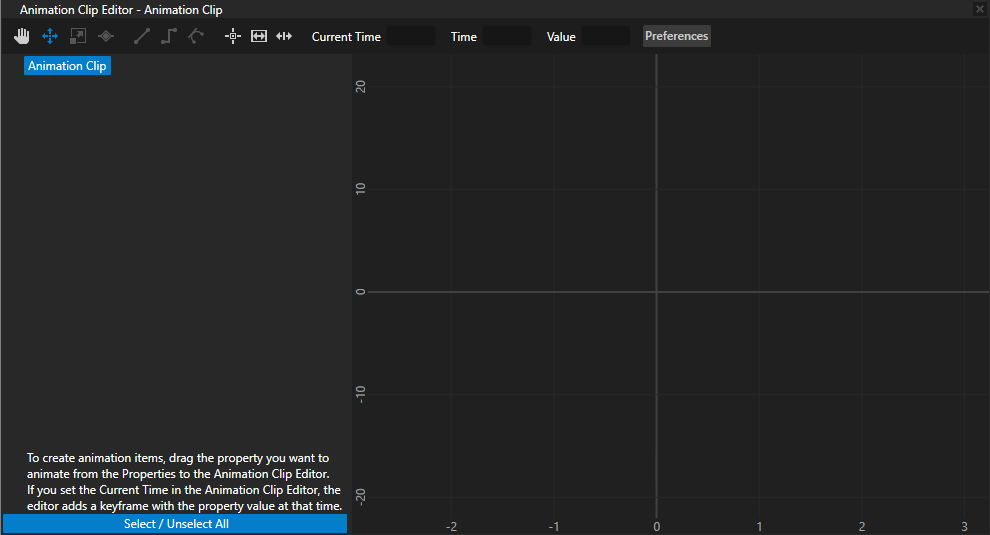
Task: Select the Scale keyframes tool
Action: click(78, 36)
